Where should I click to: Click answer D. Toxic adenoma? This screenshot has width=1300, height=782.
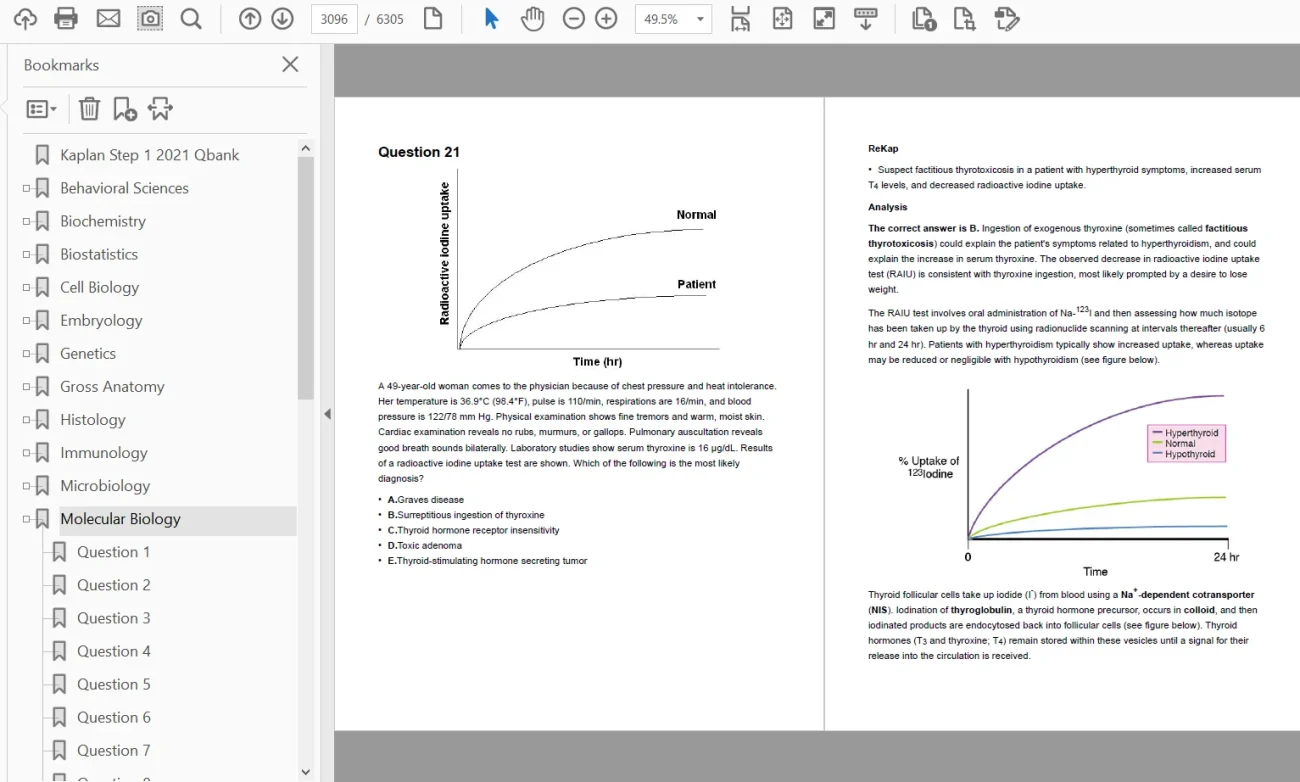425,546
